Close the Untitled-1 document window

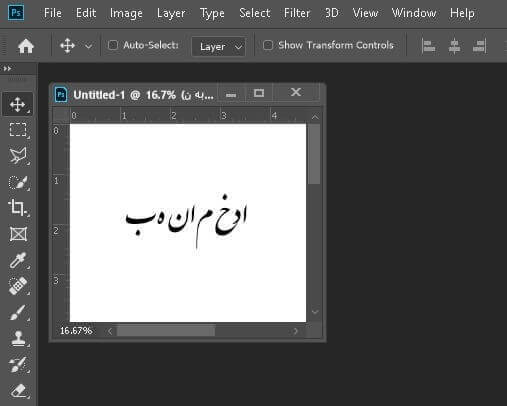pyautogui.click(x=296, y=92)
